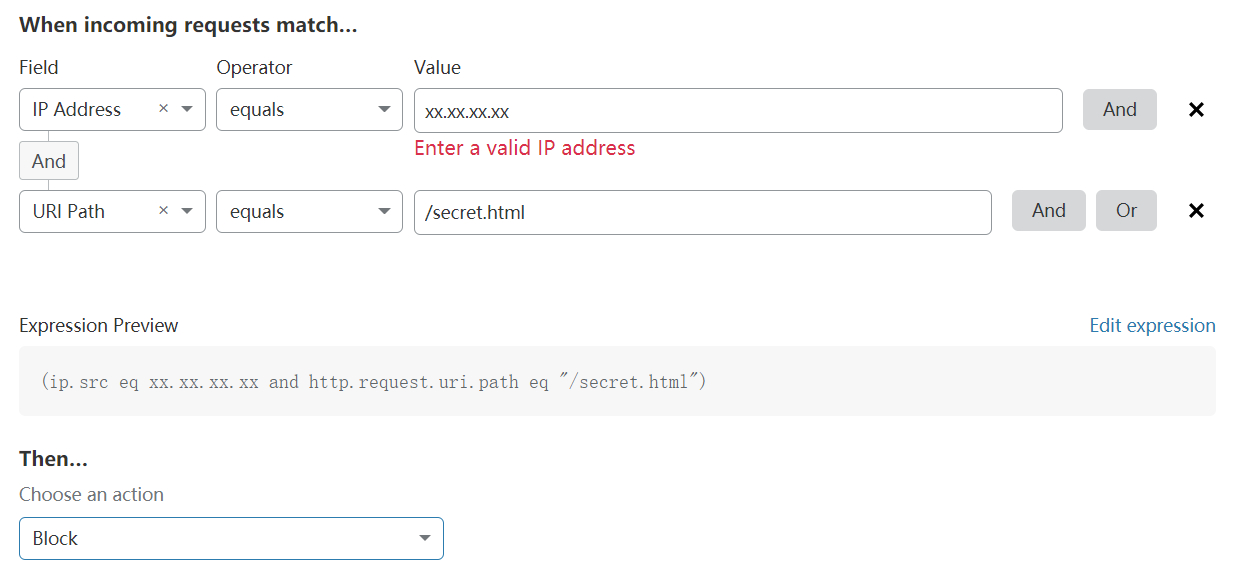1240x584 pixels.
Task: Open the IP Address row operator dropdown
Action: click(309, 110)
